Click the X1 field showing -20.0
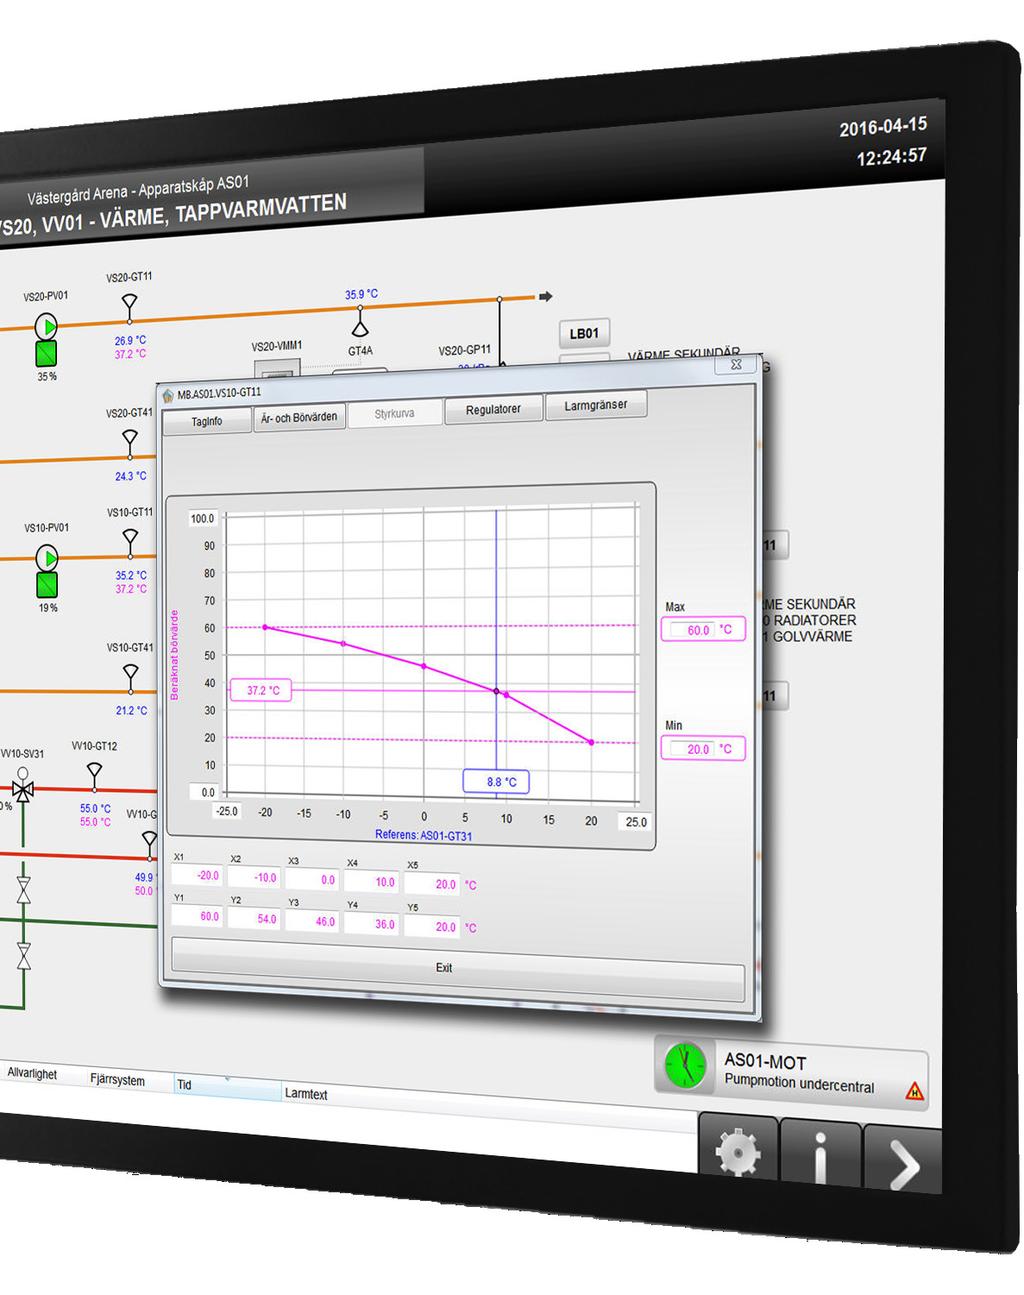The height and width of the screenshot is (1295, 1024). (x=196, y=875)
